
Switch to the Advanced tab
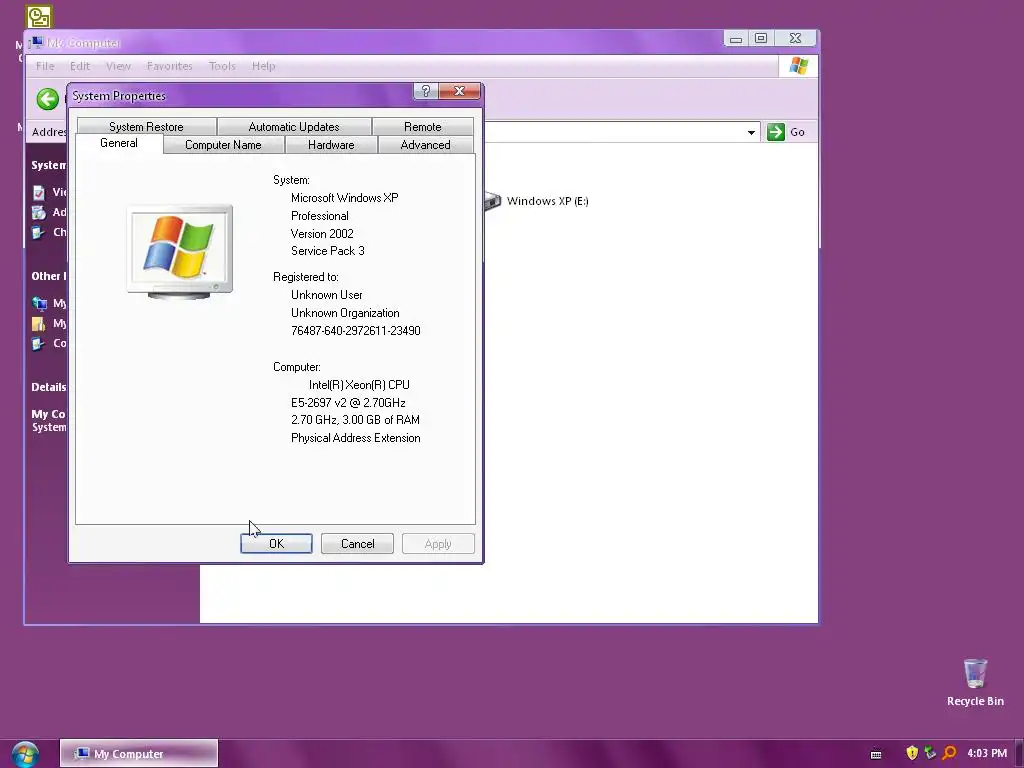[425, 145]
